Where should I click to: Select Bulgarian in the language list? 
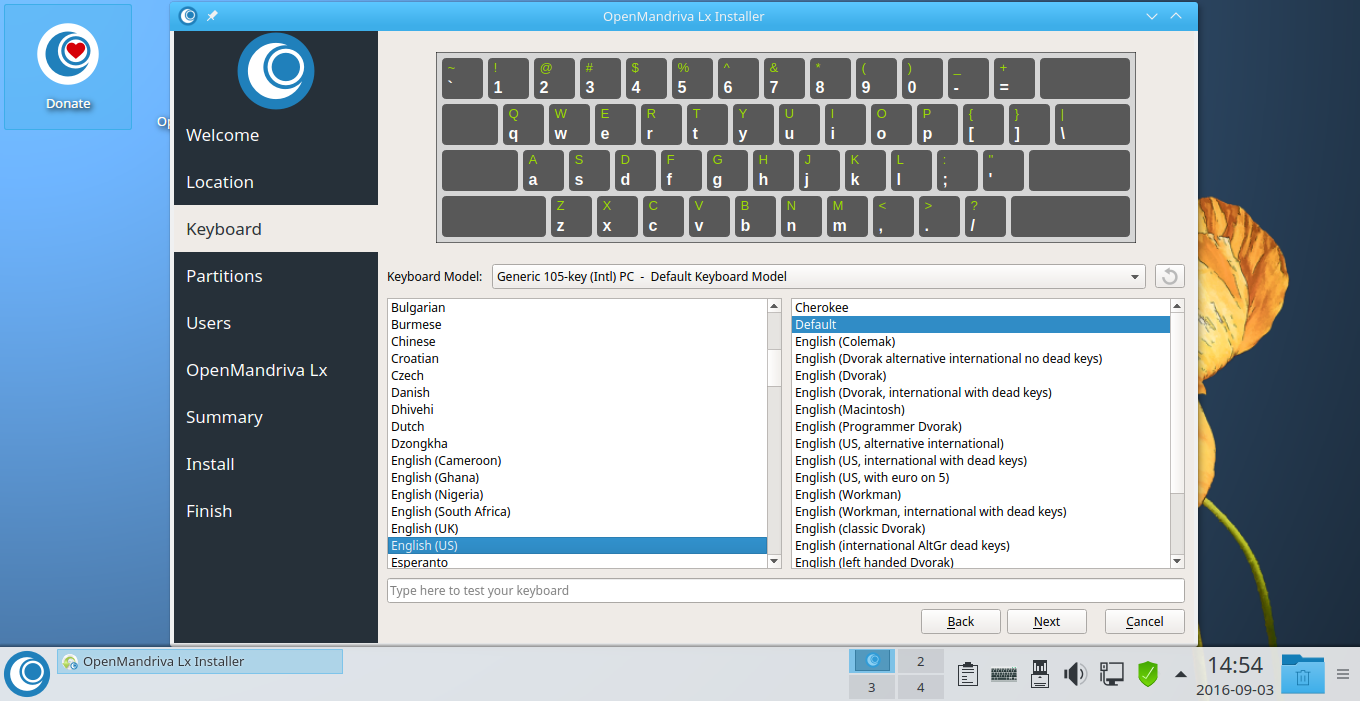577,307
